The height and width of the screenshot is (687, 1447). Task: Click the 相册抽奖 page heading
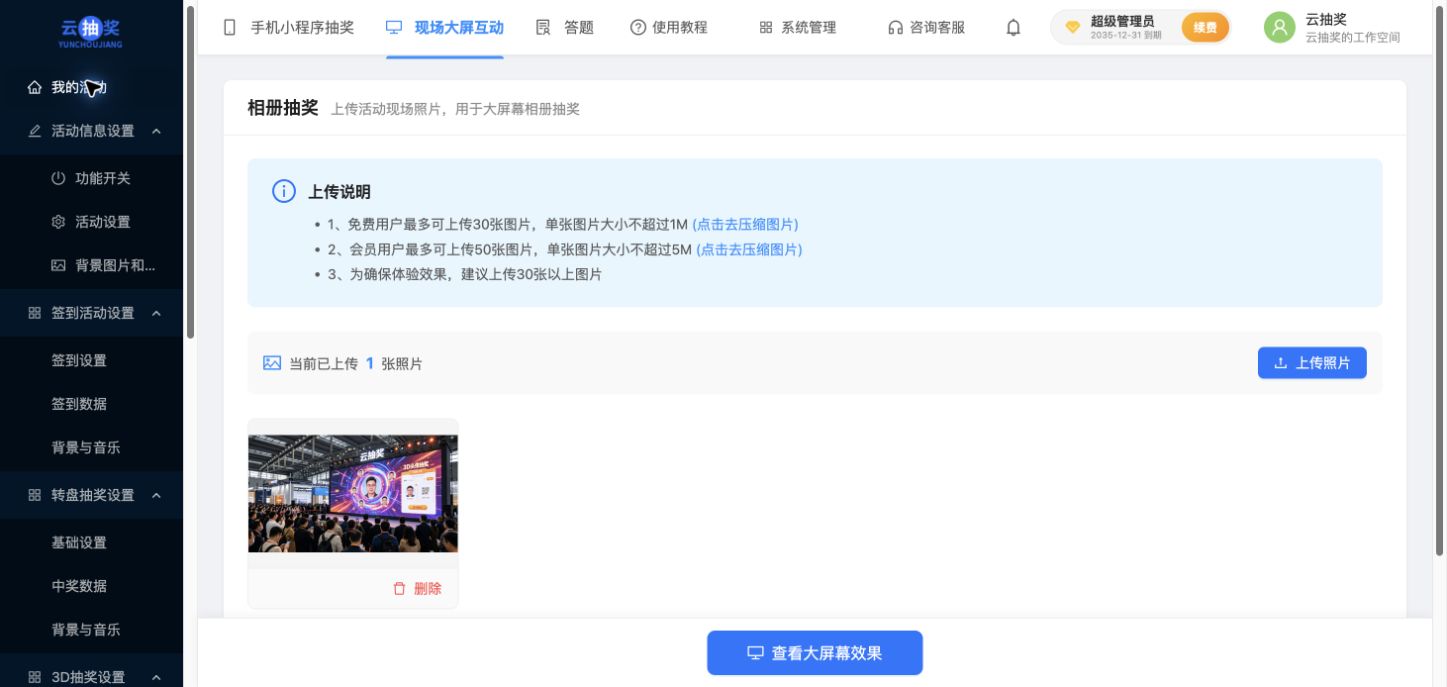283,108
